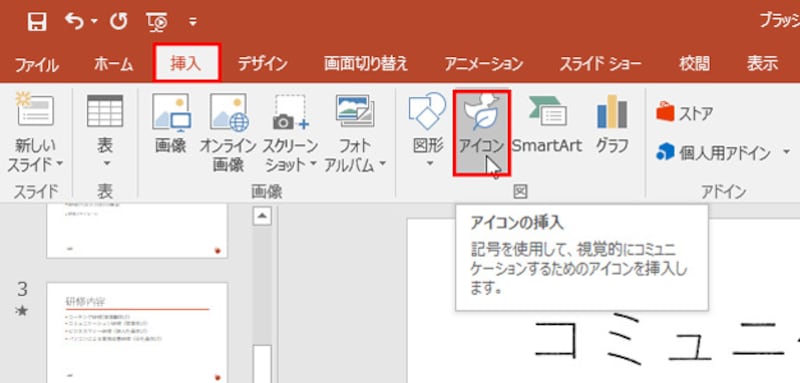Select the 挿入 ribbon tab
Screen dimensions: 800x383
[x=186, y=63]
